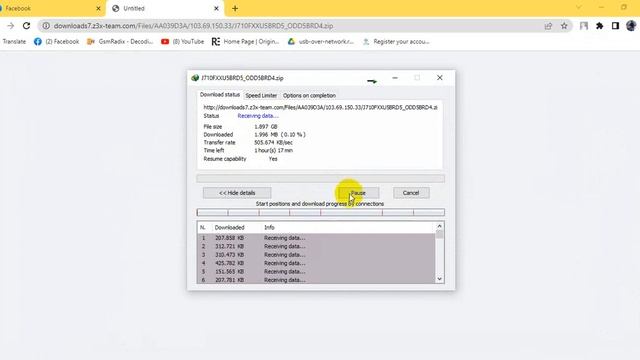Viewport: 640px width, 360px height.
Task: Restore down the Chrome window
Action: (x=624, y=7)
